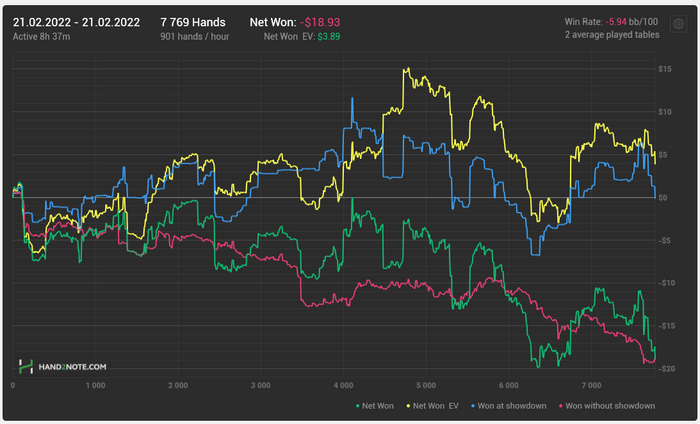
Task: Open graph settings gear icon
Action: point(678,25)
